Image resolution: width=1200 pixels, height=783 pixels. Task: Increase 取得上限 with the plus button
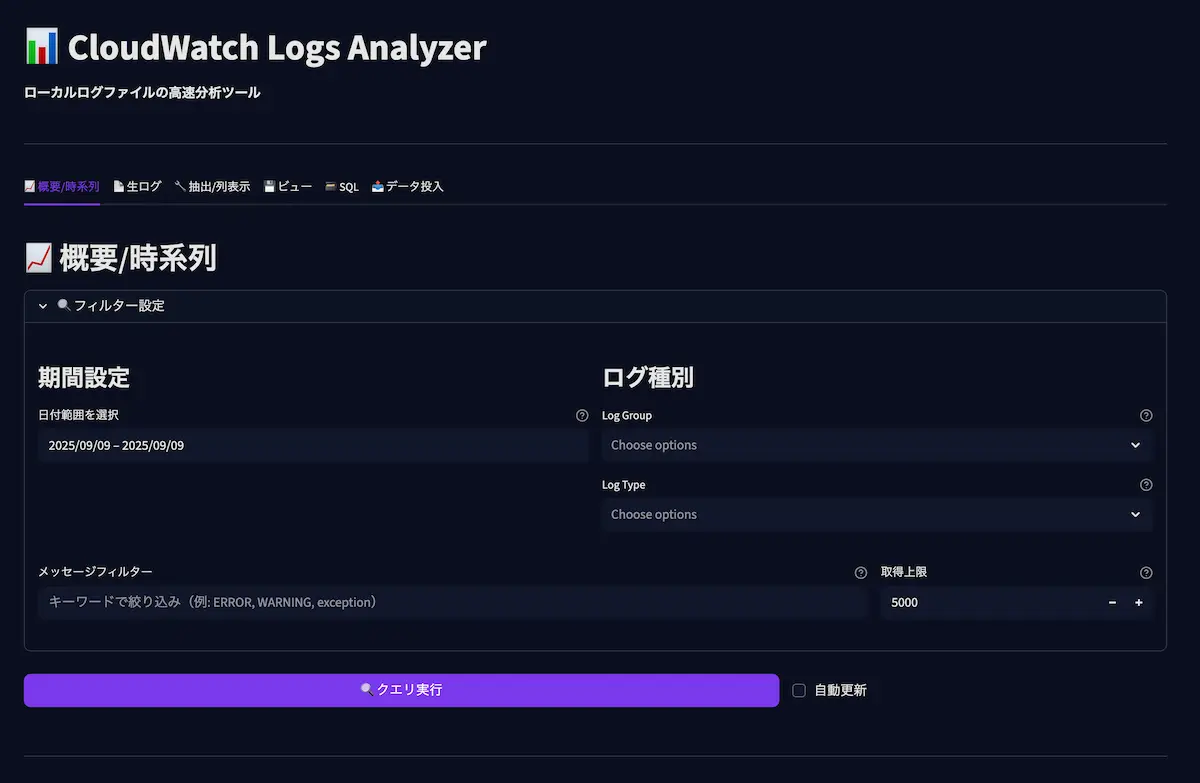point(1139,603)
